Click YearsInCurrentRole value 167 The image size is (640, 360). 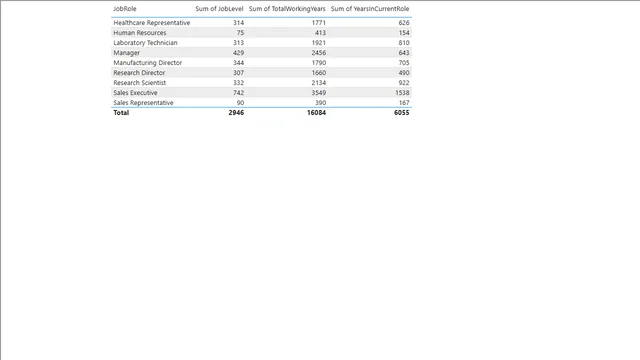coord(404,103)
